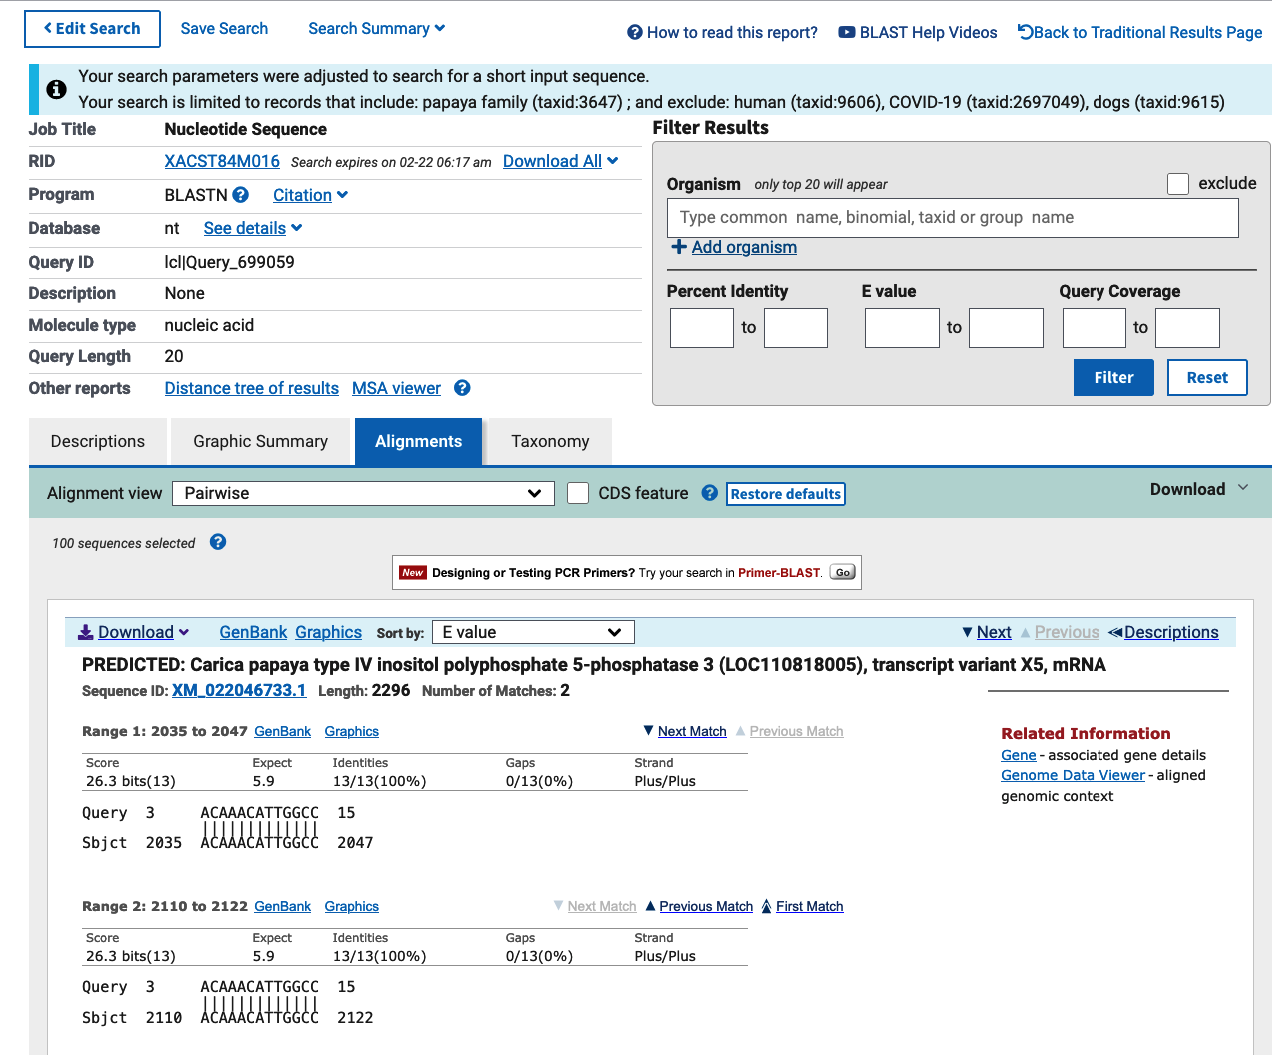Click the Add organism link
The image size is (1272, 1055).
tap(744, 247)
